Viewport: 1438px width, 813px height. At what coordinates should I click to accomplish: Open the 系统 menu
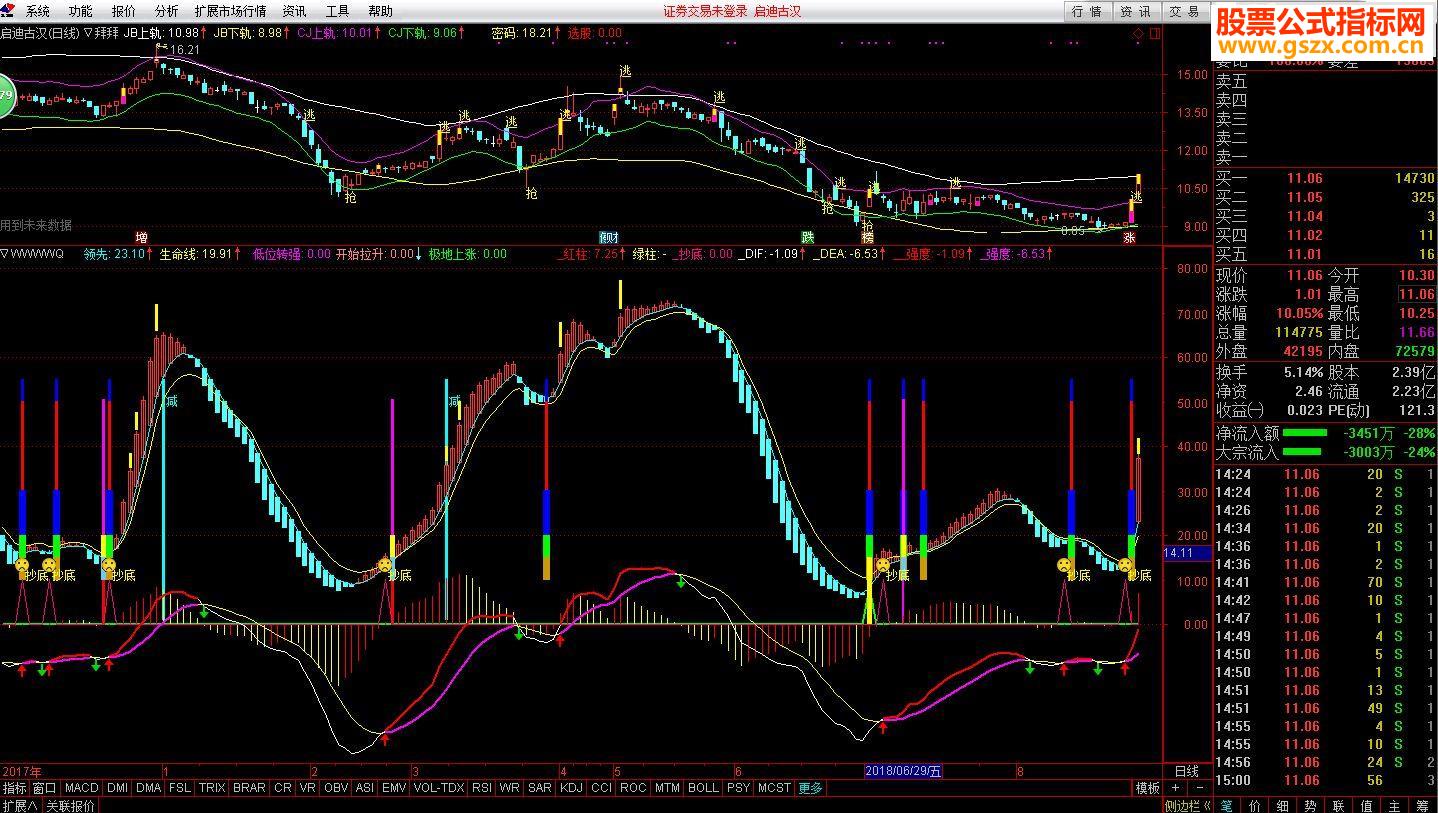(x=38, y=11)
